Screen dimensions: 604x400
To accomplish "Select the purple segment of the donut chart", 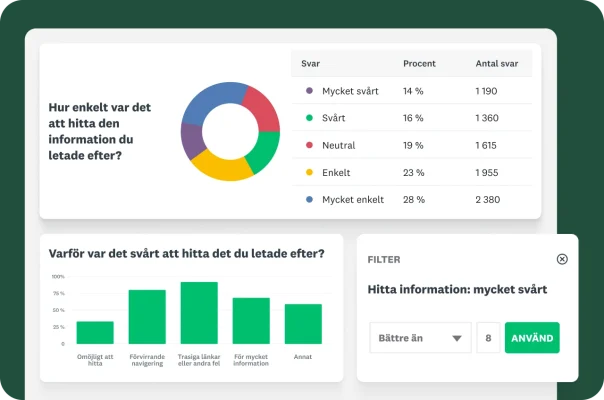I will 192,140.
